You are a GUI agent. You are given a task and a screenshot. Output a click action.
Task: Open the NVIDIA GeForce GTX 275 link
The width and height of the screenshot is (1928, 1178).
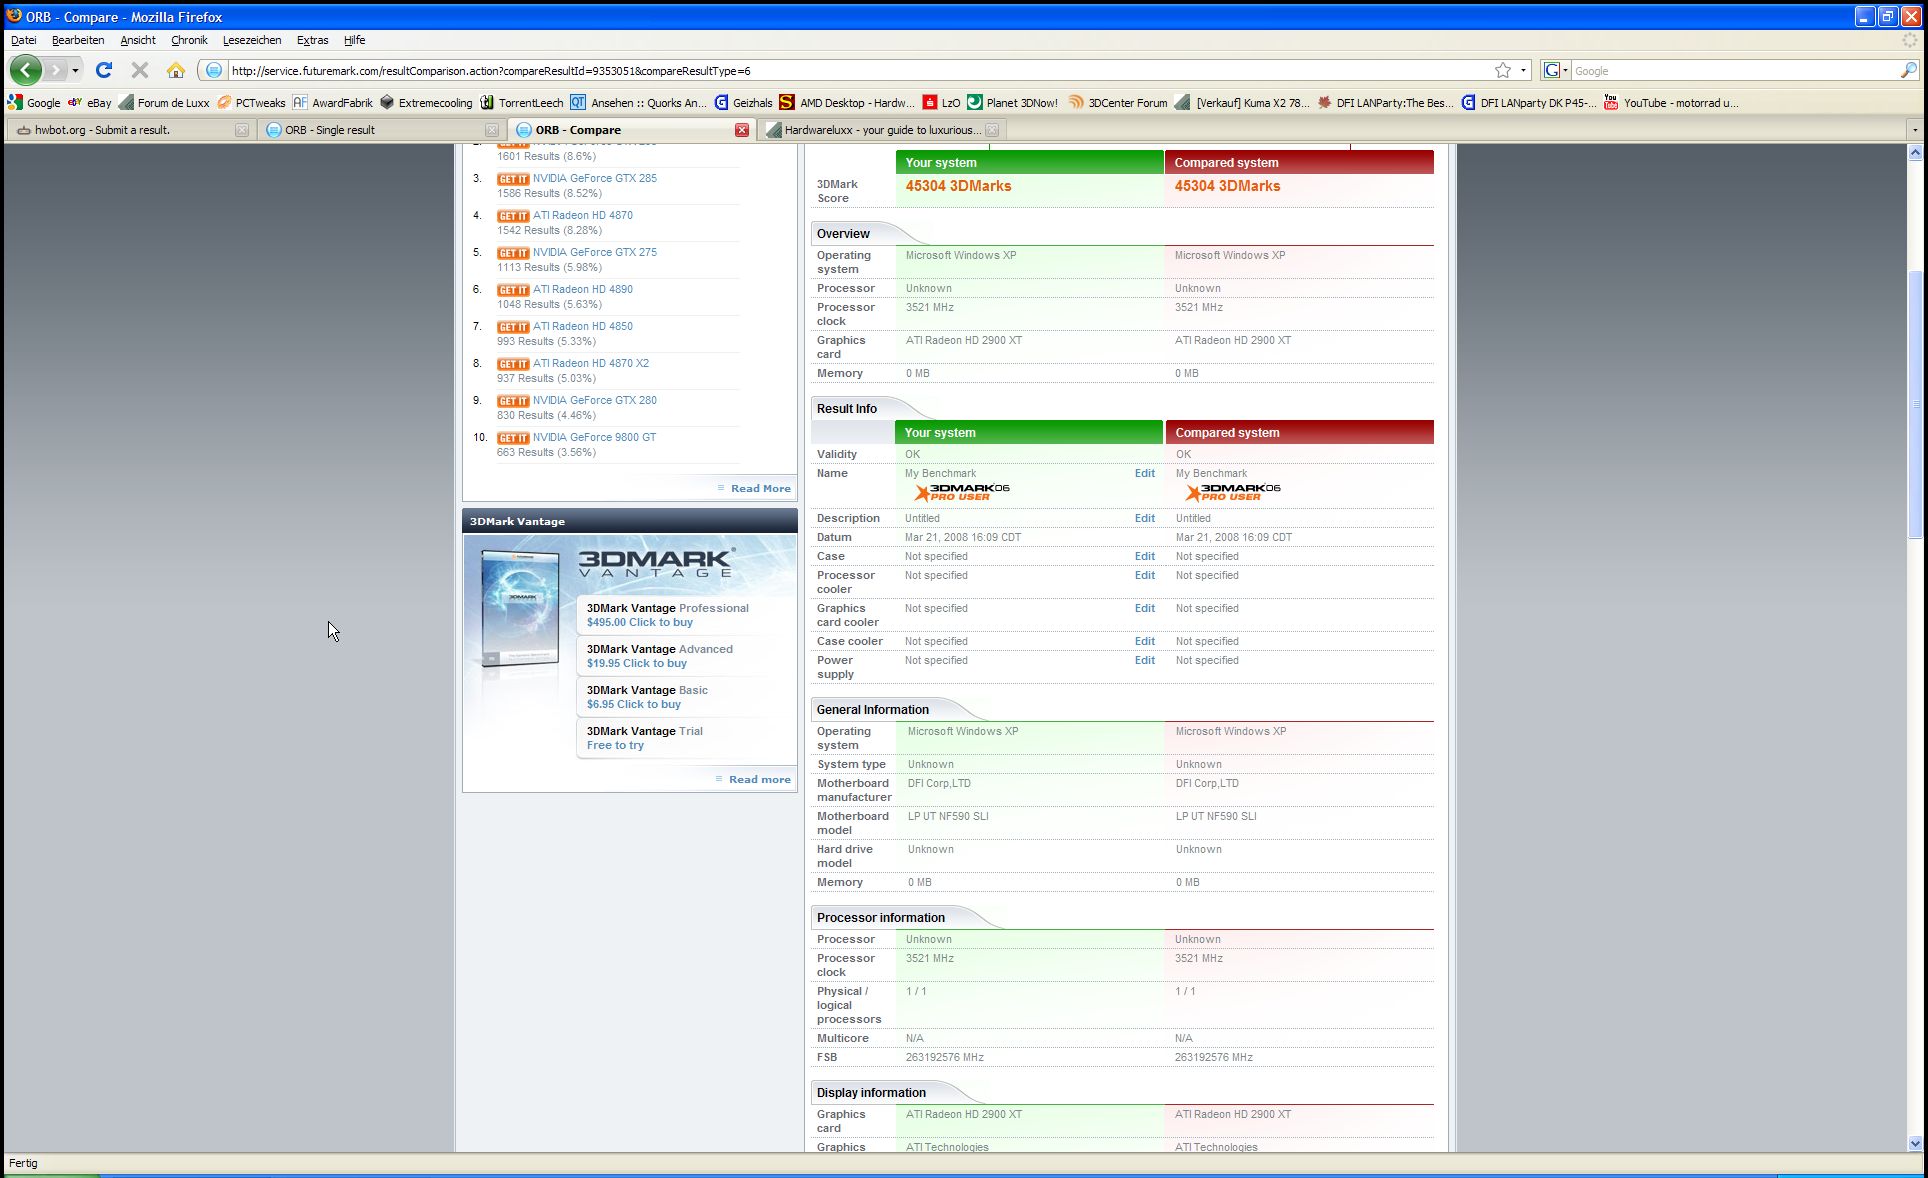pos(595,252)
